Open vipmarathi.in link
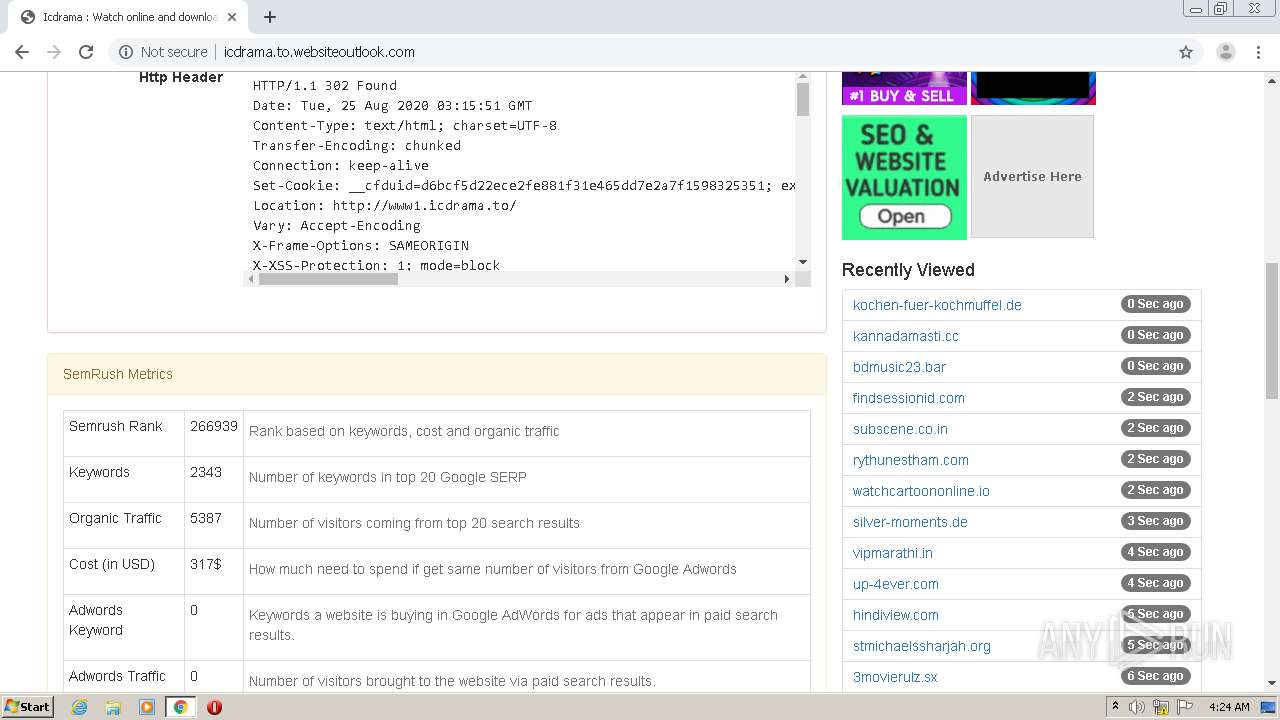Viewport: 1280px width, 720px height. pos(892,553)
